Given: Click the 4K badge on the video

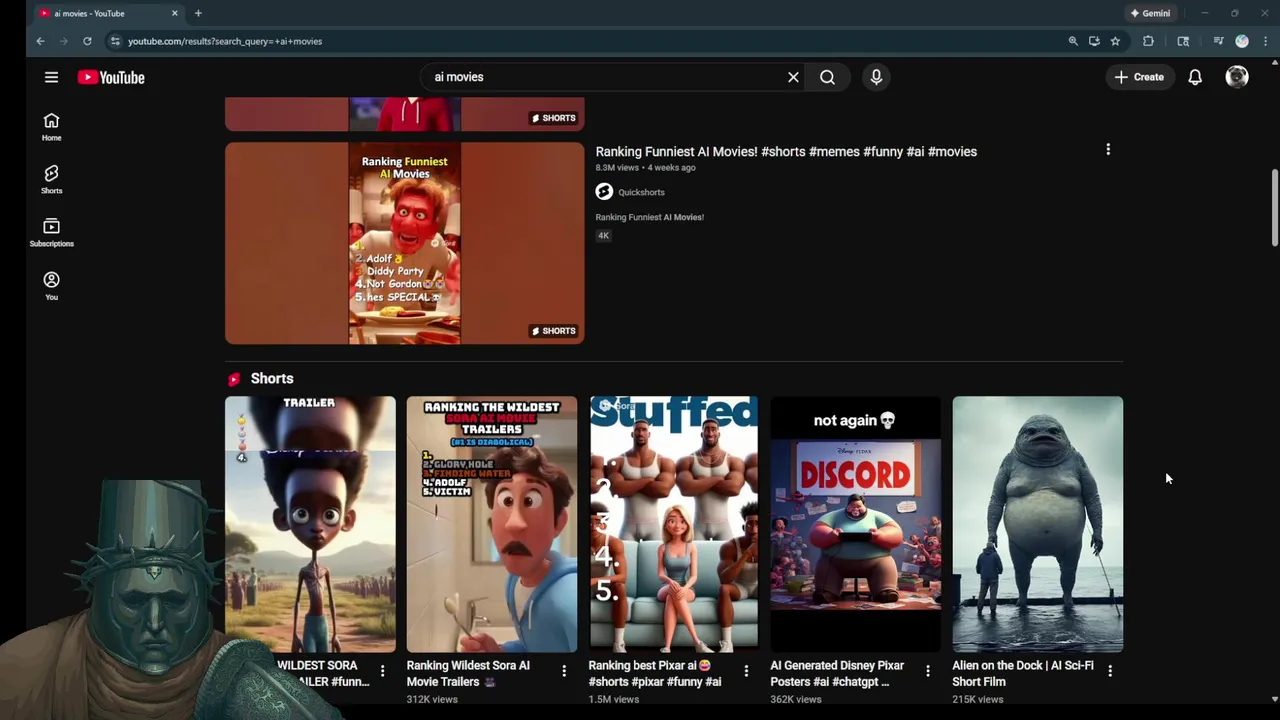Looking at the screenshot, I should point(603,235).
